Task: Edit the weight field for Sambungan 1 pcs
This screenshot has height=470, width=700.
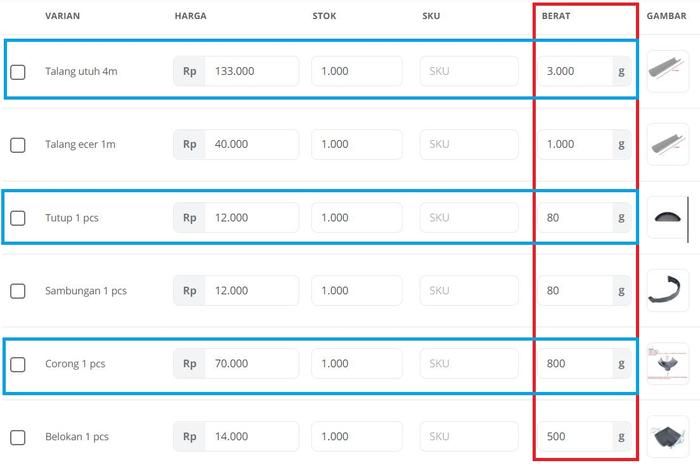Action: 574,291
